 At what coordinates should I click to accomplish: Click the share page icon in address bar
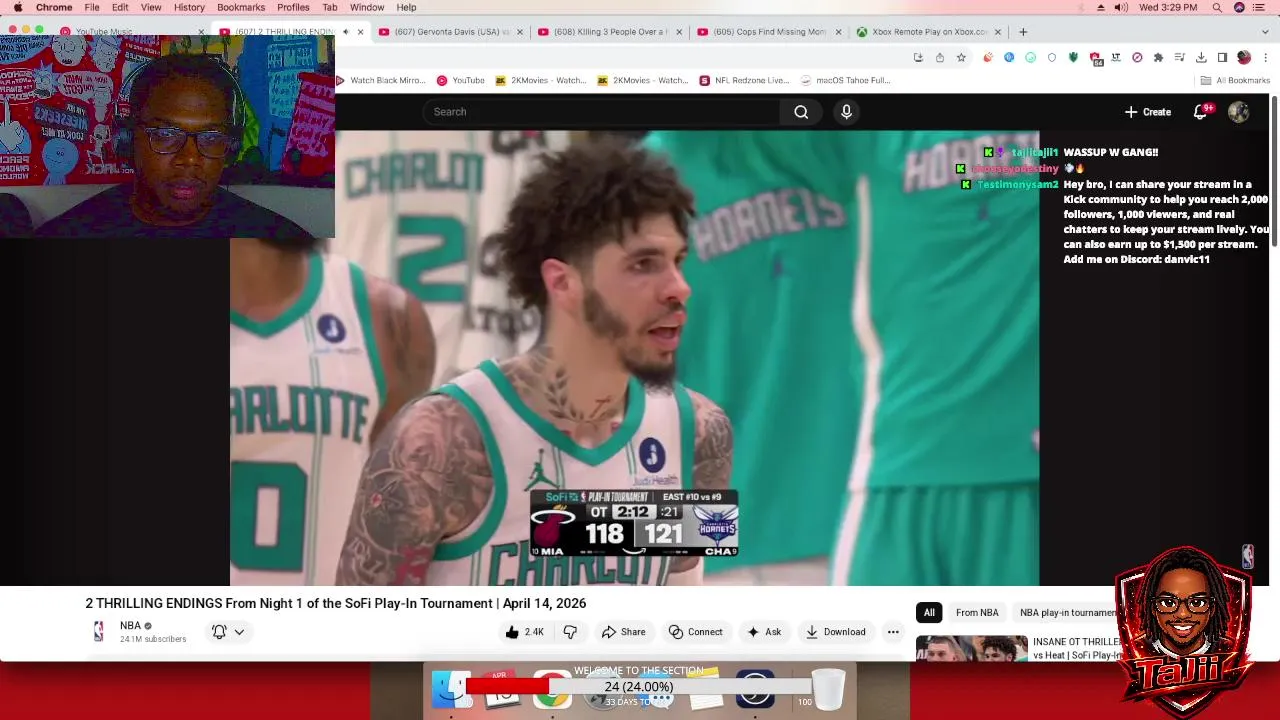pyautogui.click(x=940, y=58)
